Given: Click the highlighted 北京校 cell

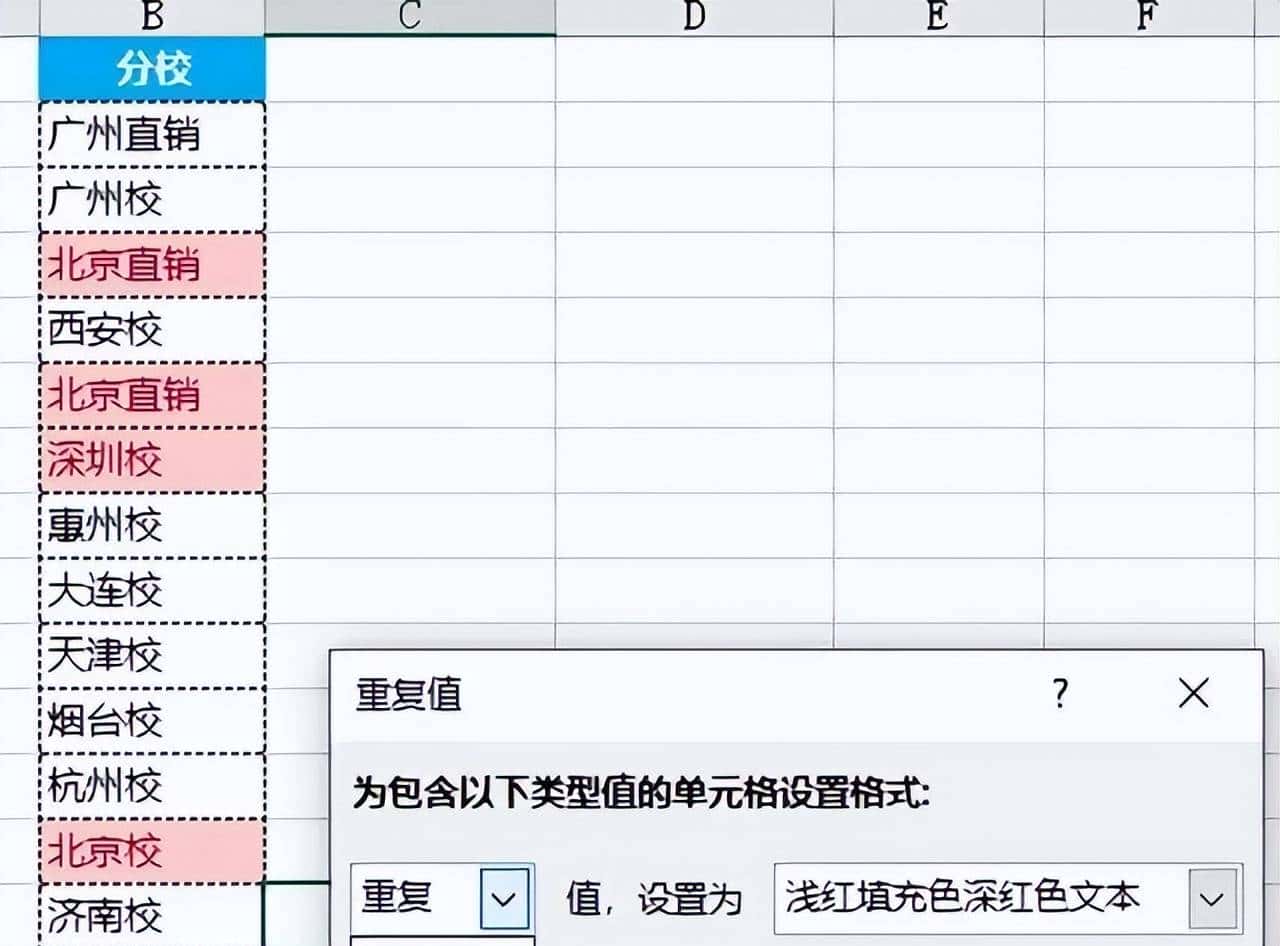Looking at the screenshot, I should 150,852.
